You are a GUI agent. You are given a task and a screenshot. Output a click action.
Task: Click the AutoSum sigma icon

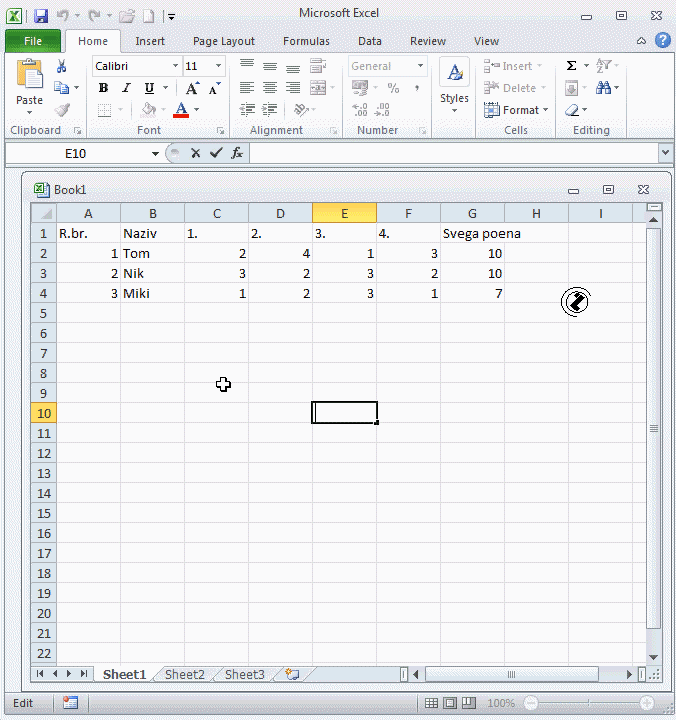click(x=571, y=66)
